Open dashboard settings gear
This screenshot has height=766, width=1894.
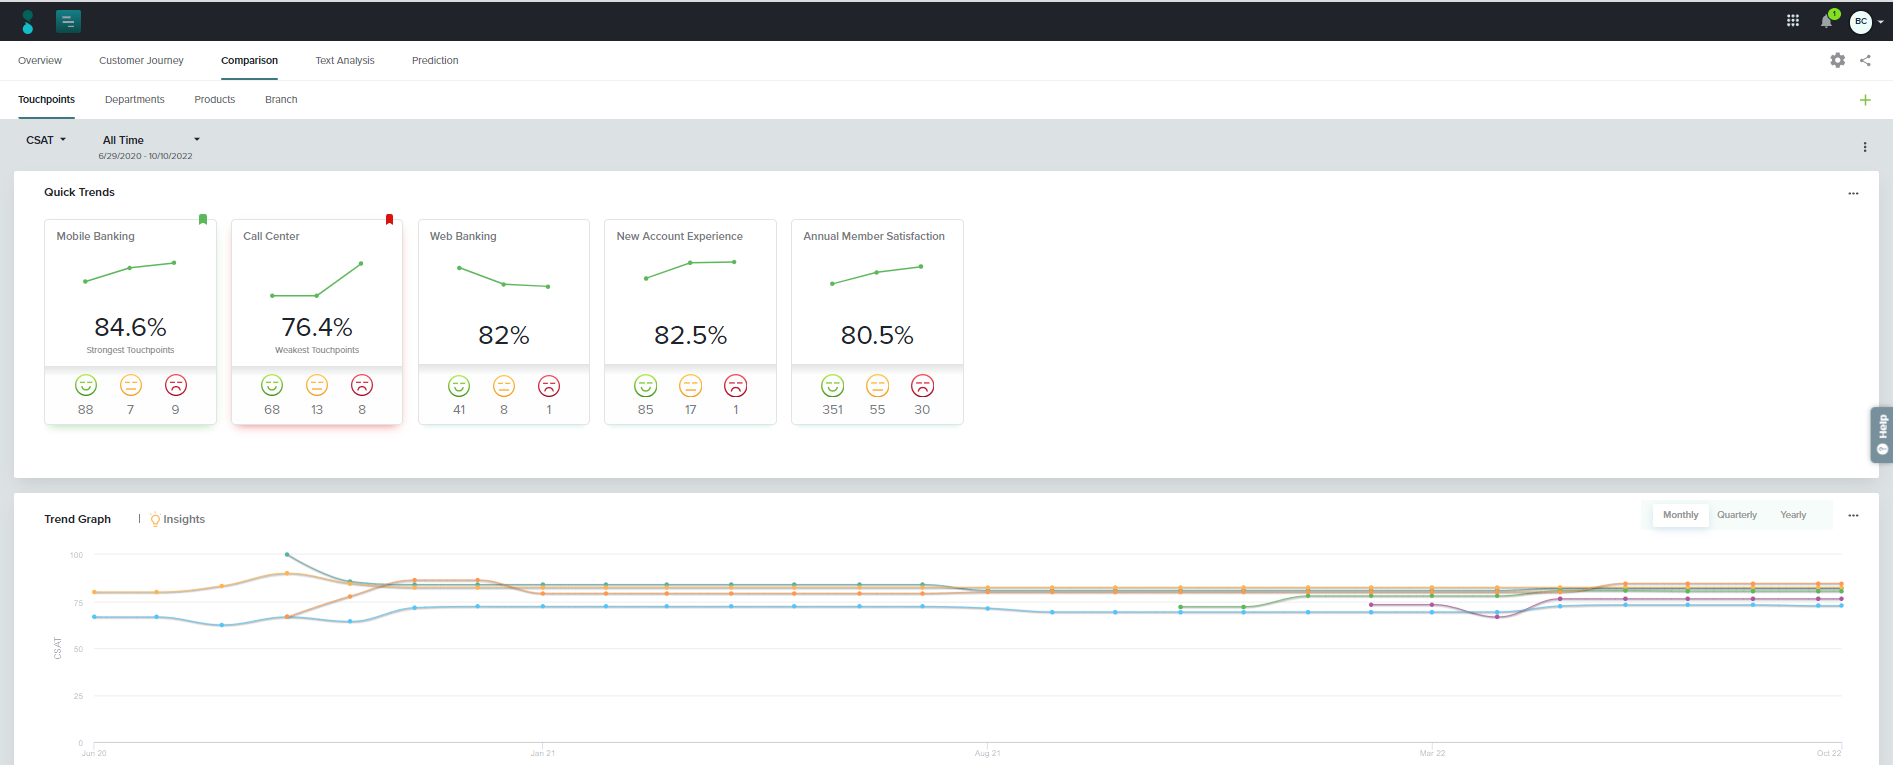coord(1837,60)
